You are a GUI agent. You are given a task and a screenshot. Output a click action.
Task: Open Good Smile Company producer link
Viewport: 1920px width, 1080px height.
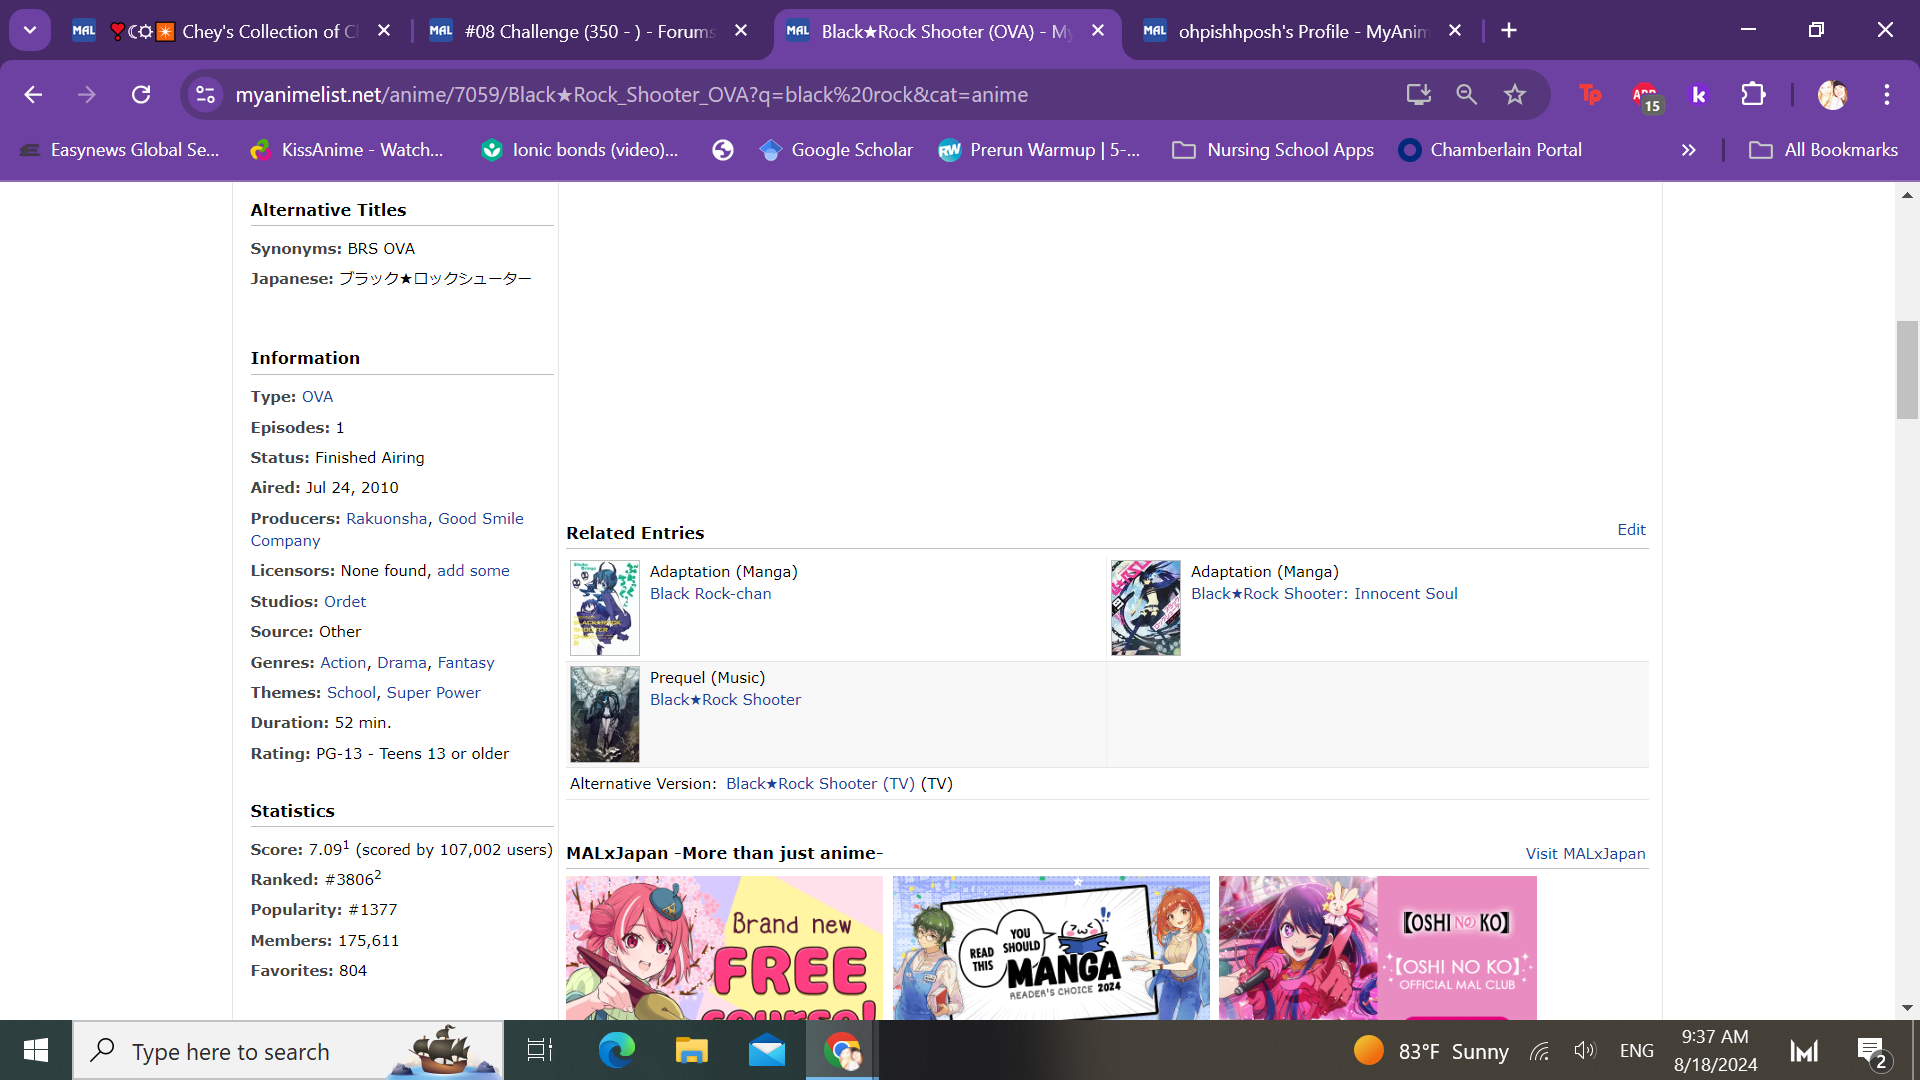pos(387,530)
